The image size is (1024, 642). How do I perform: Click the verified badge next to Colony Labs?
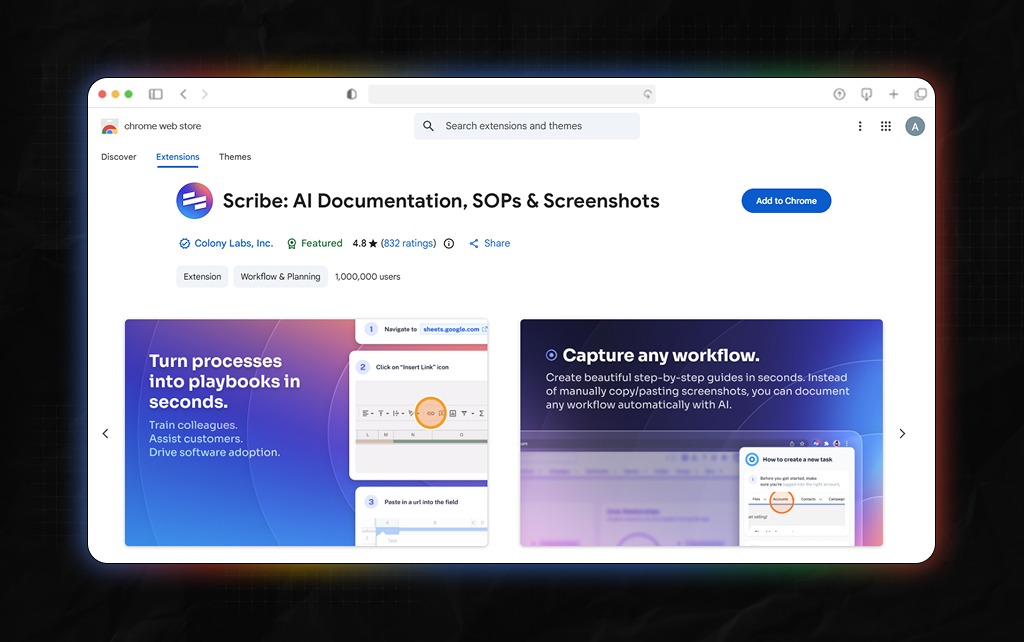pos(184,244)
